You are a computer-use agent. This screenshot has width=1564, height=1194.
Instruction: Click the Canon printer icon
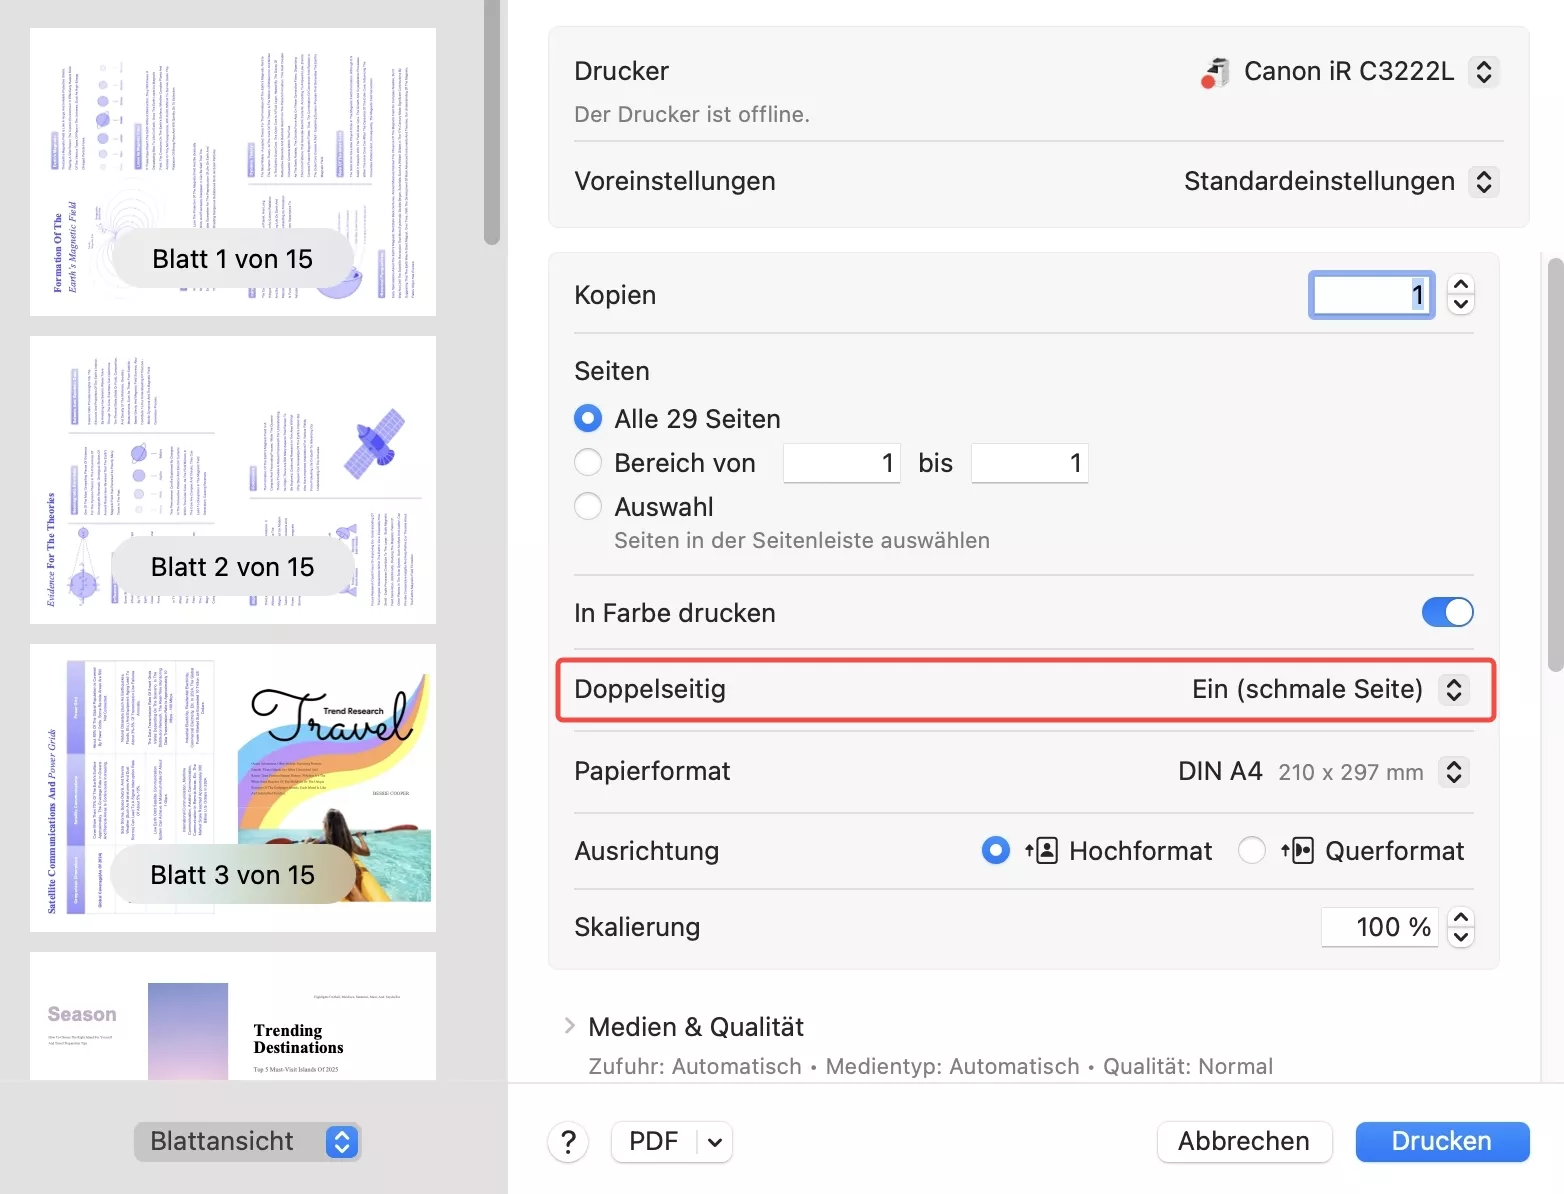click(x=1215, y=72)
